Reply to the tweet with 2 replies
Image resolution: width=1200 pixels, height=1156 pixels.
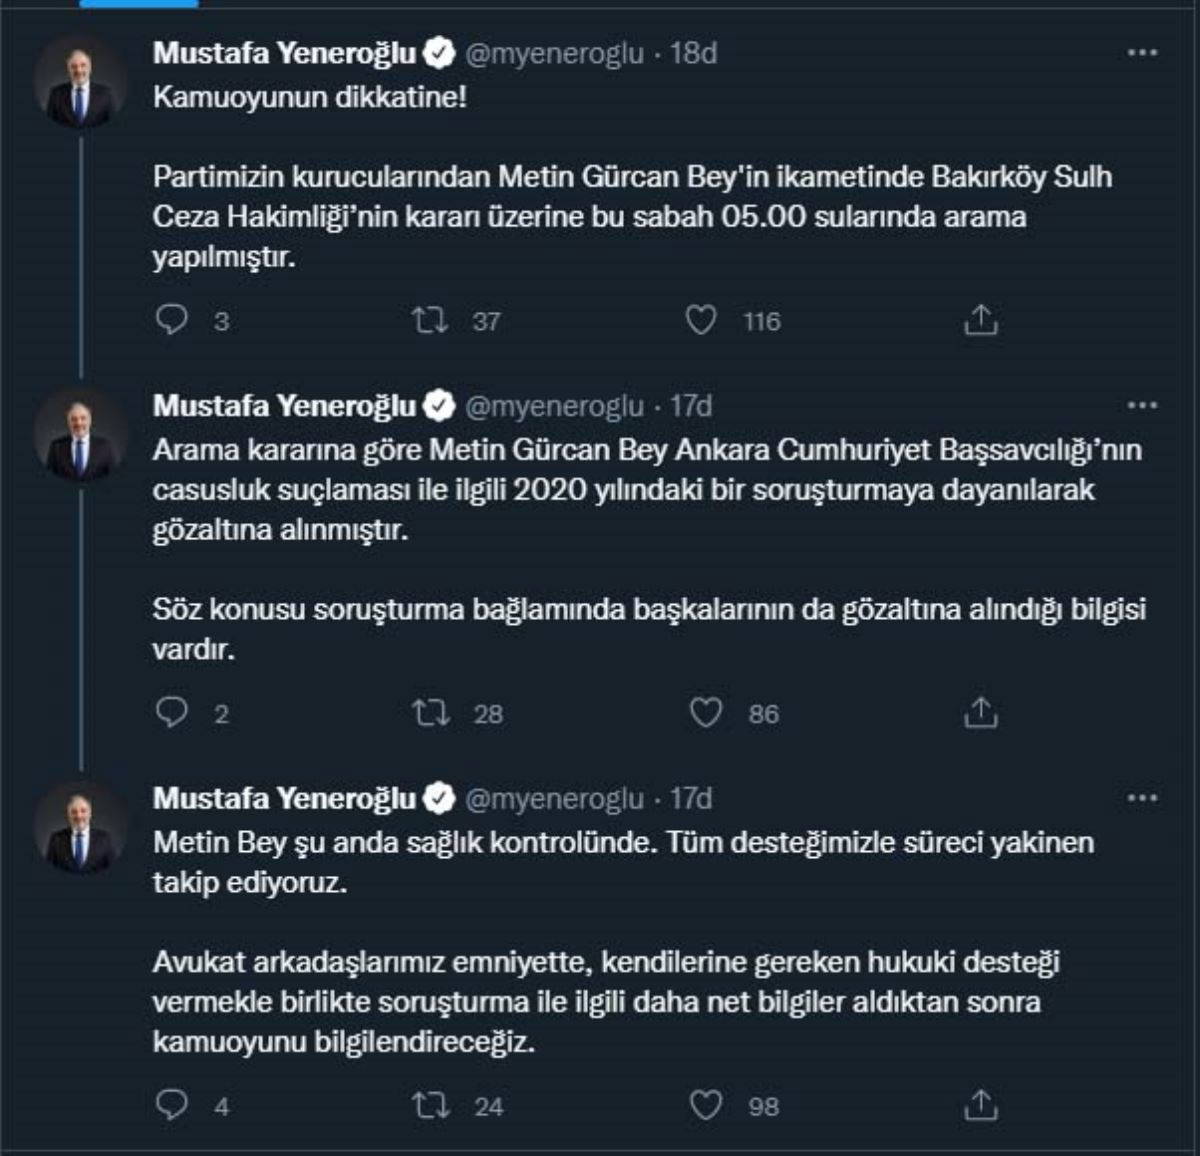(173, 712)
